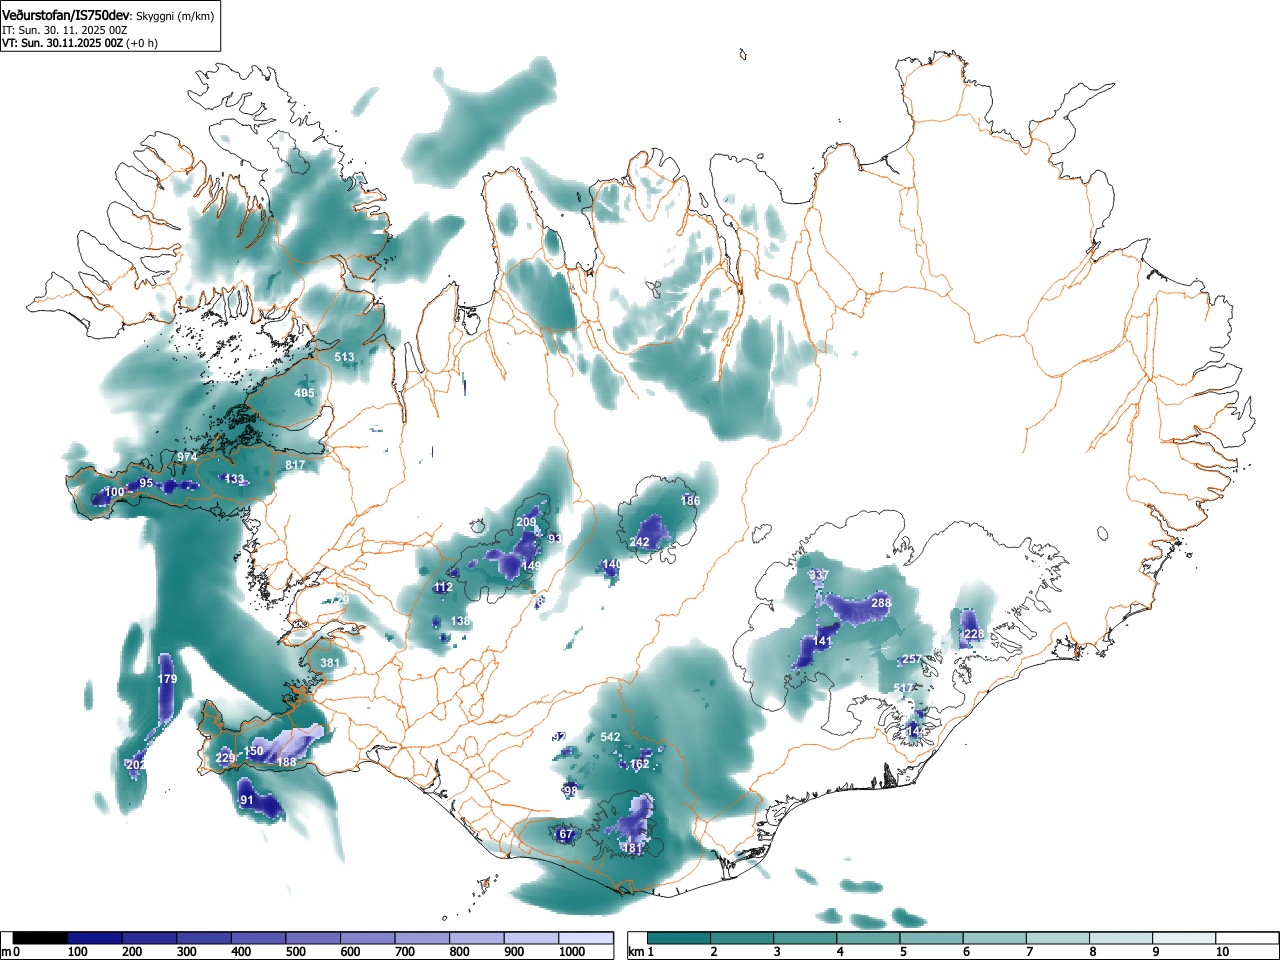Click the 974 visibility value on map
The width and height of the screenshot is (1280, 960).
(187, 456)
